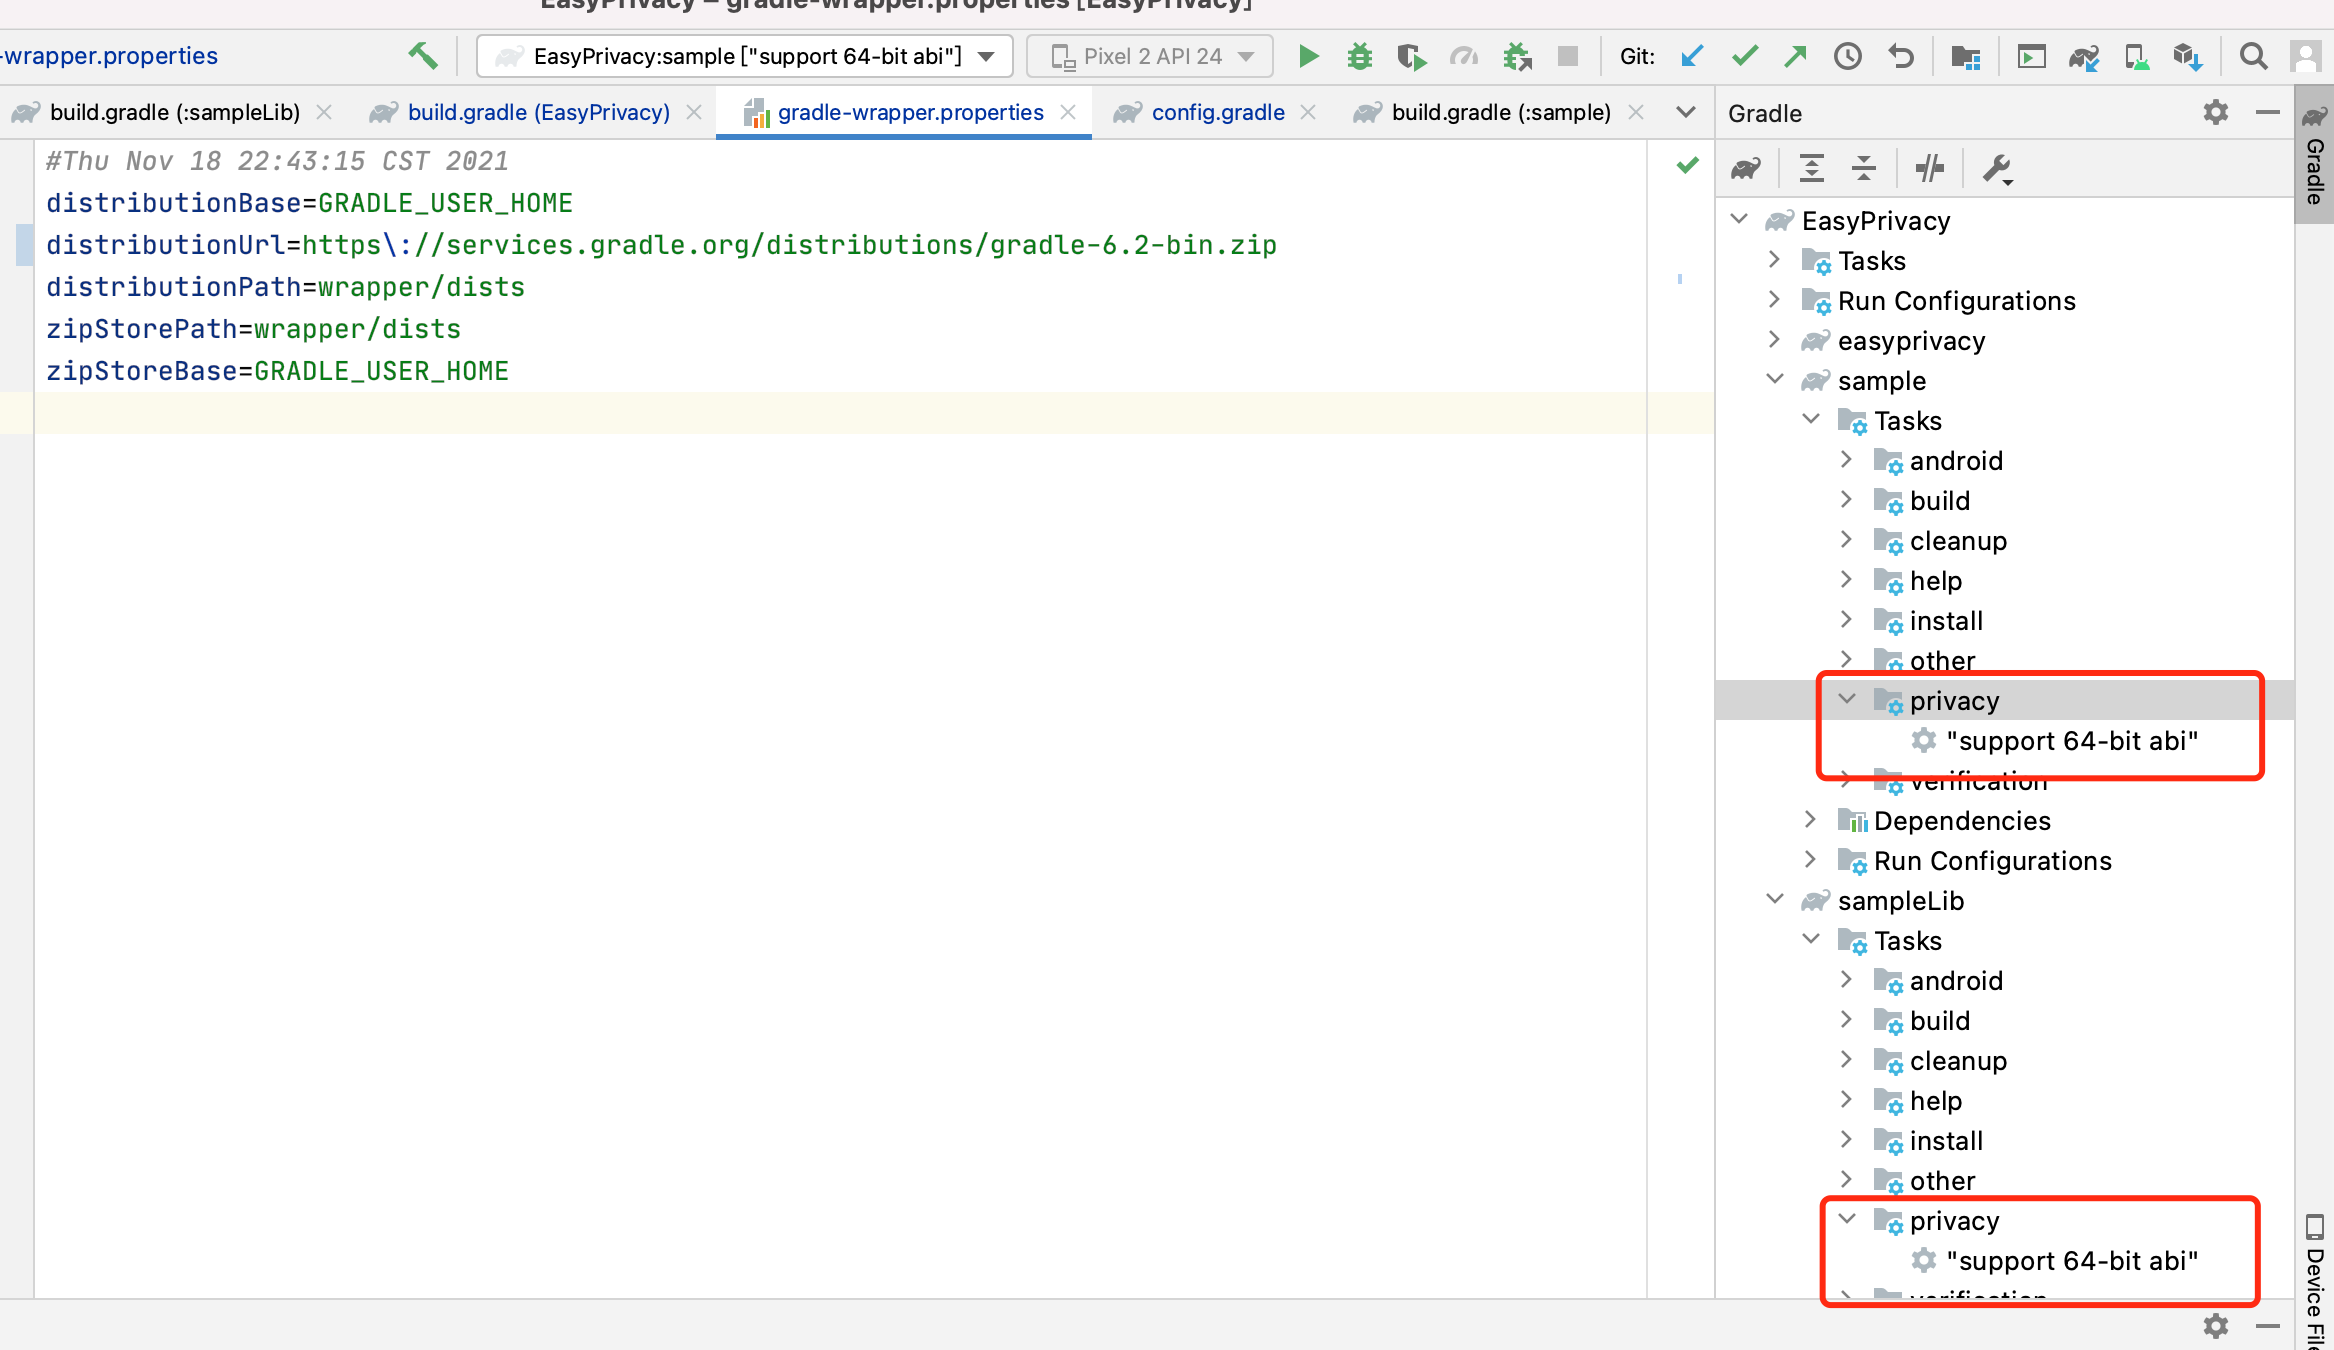
Task: Open Search Everywhere magnifier
Action: (2253, 56)
